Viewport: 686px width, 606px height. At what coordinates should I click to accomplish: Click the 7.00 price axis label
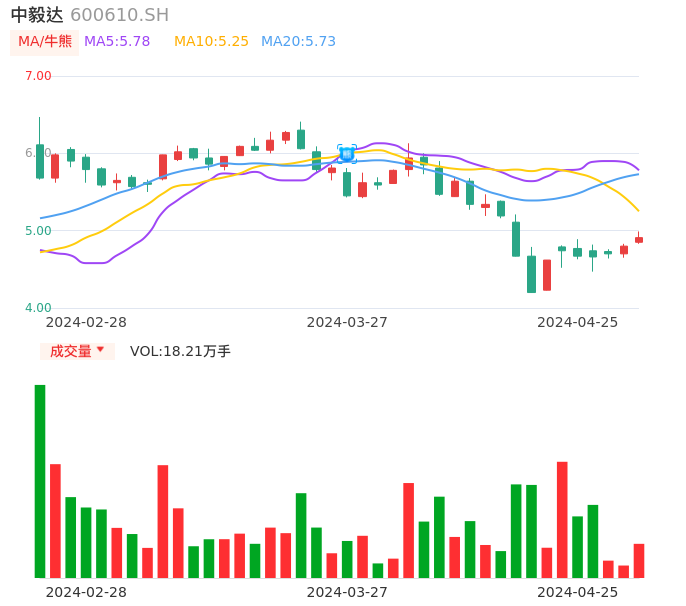[x=38, y=76]
